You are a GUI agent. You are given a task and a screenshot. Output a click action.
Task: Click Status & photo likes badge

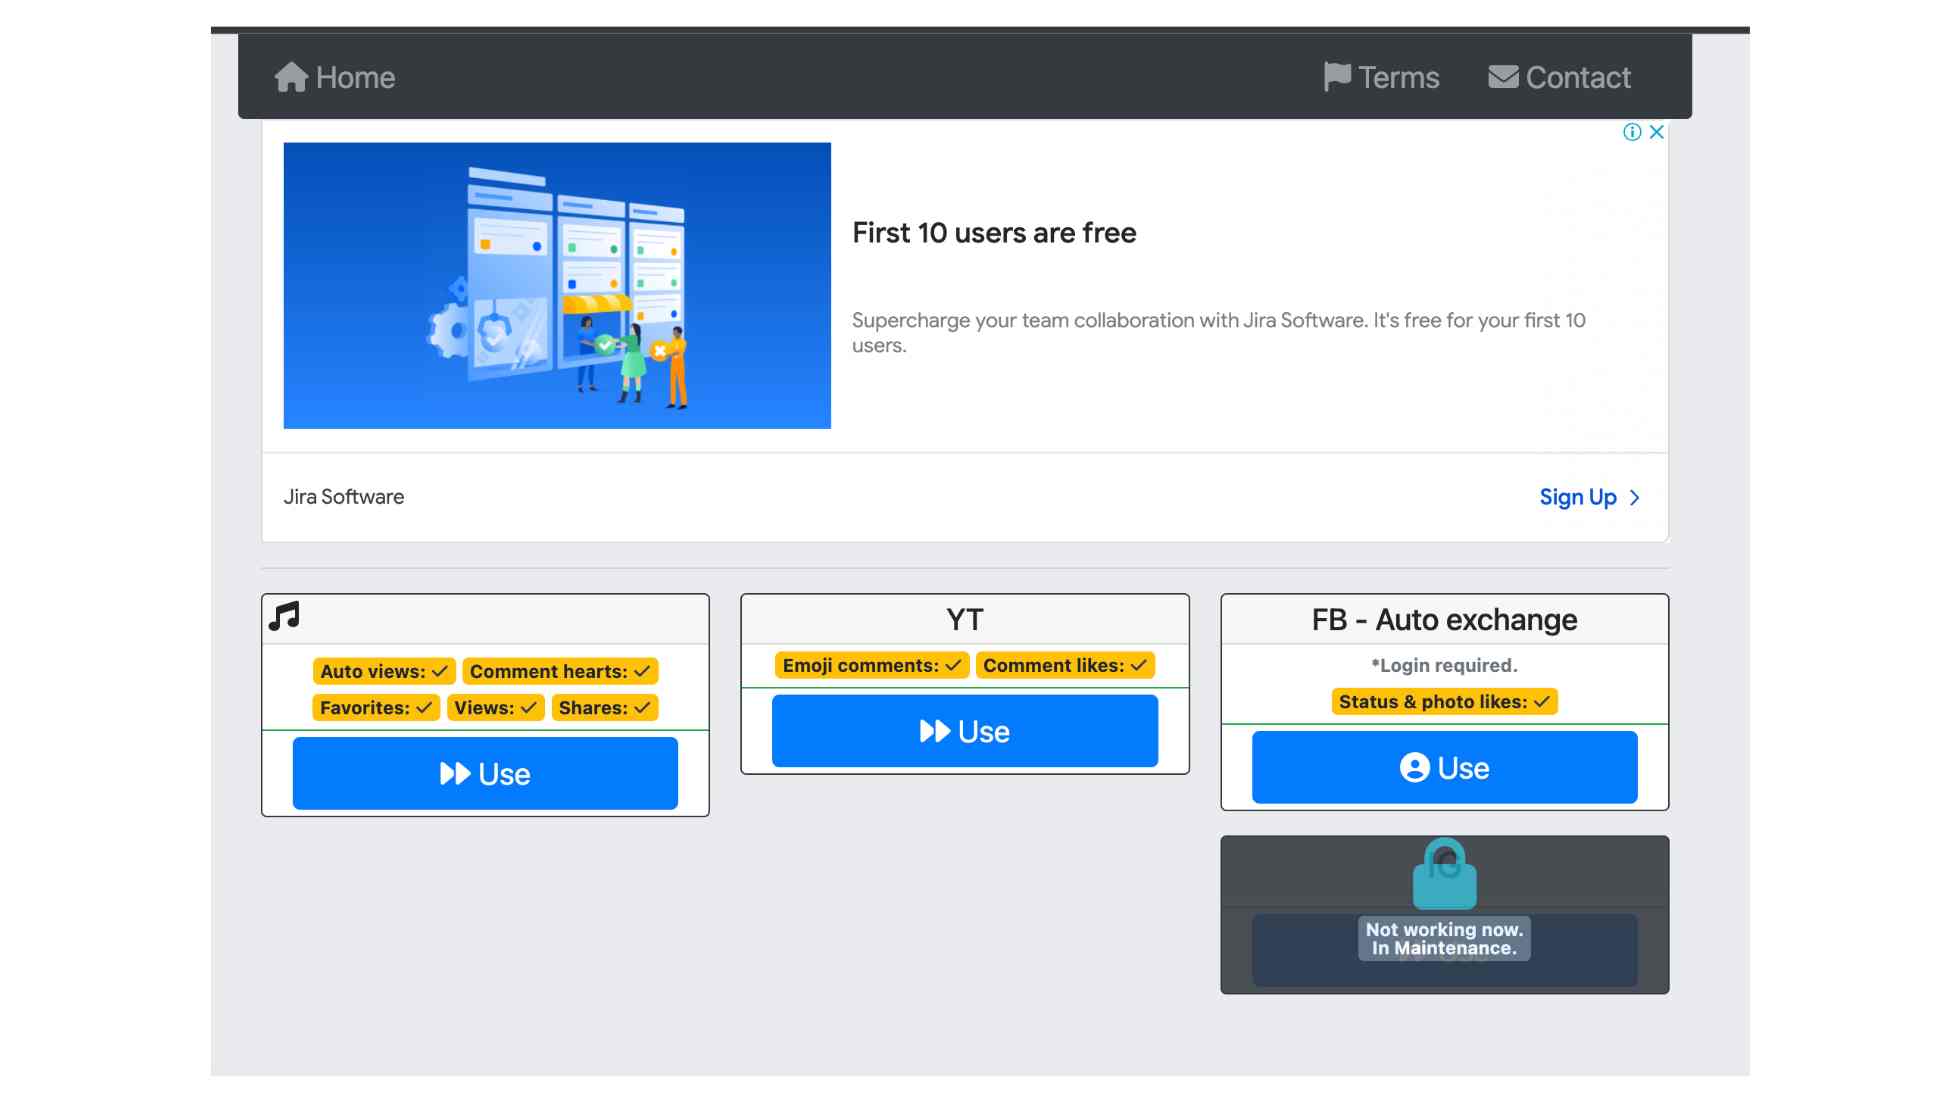(1444, 702)
